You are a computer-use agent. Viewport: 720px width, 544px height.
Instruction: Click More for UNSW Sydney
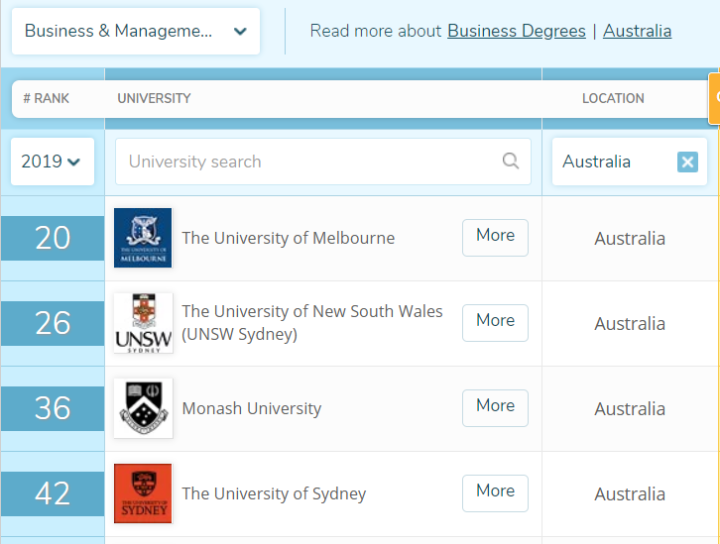click(x=495, y=323)
